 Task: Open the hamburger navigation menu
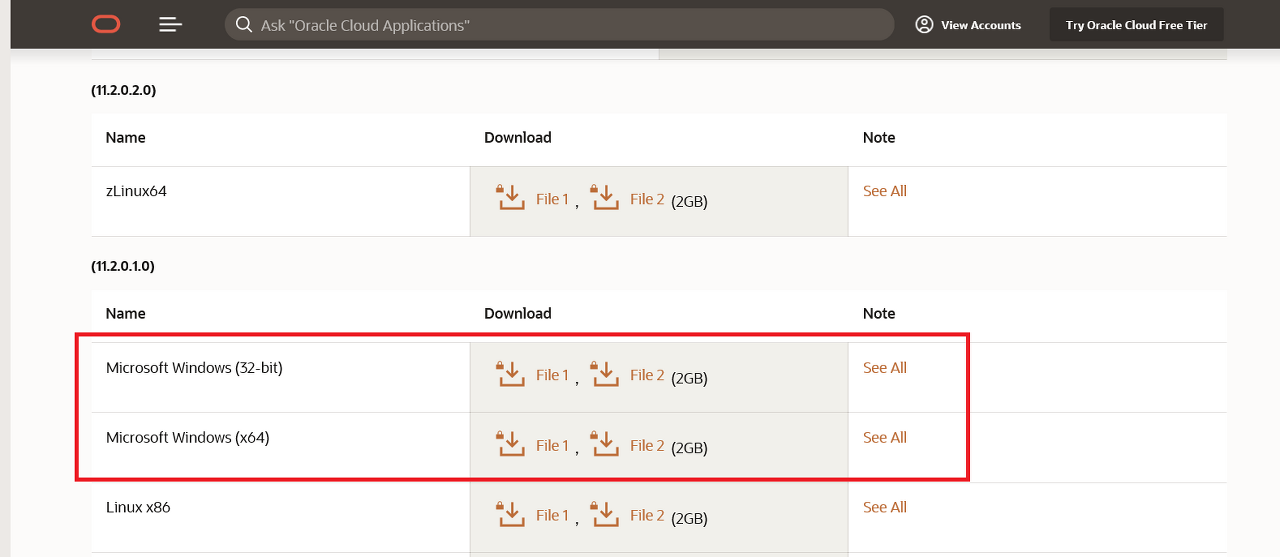tap(171, 24)
